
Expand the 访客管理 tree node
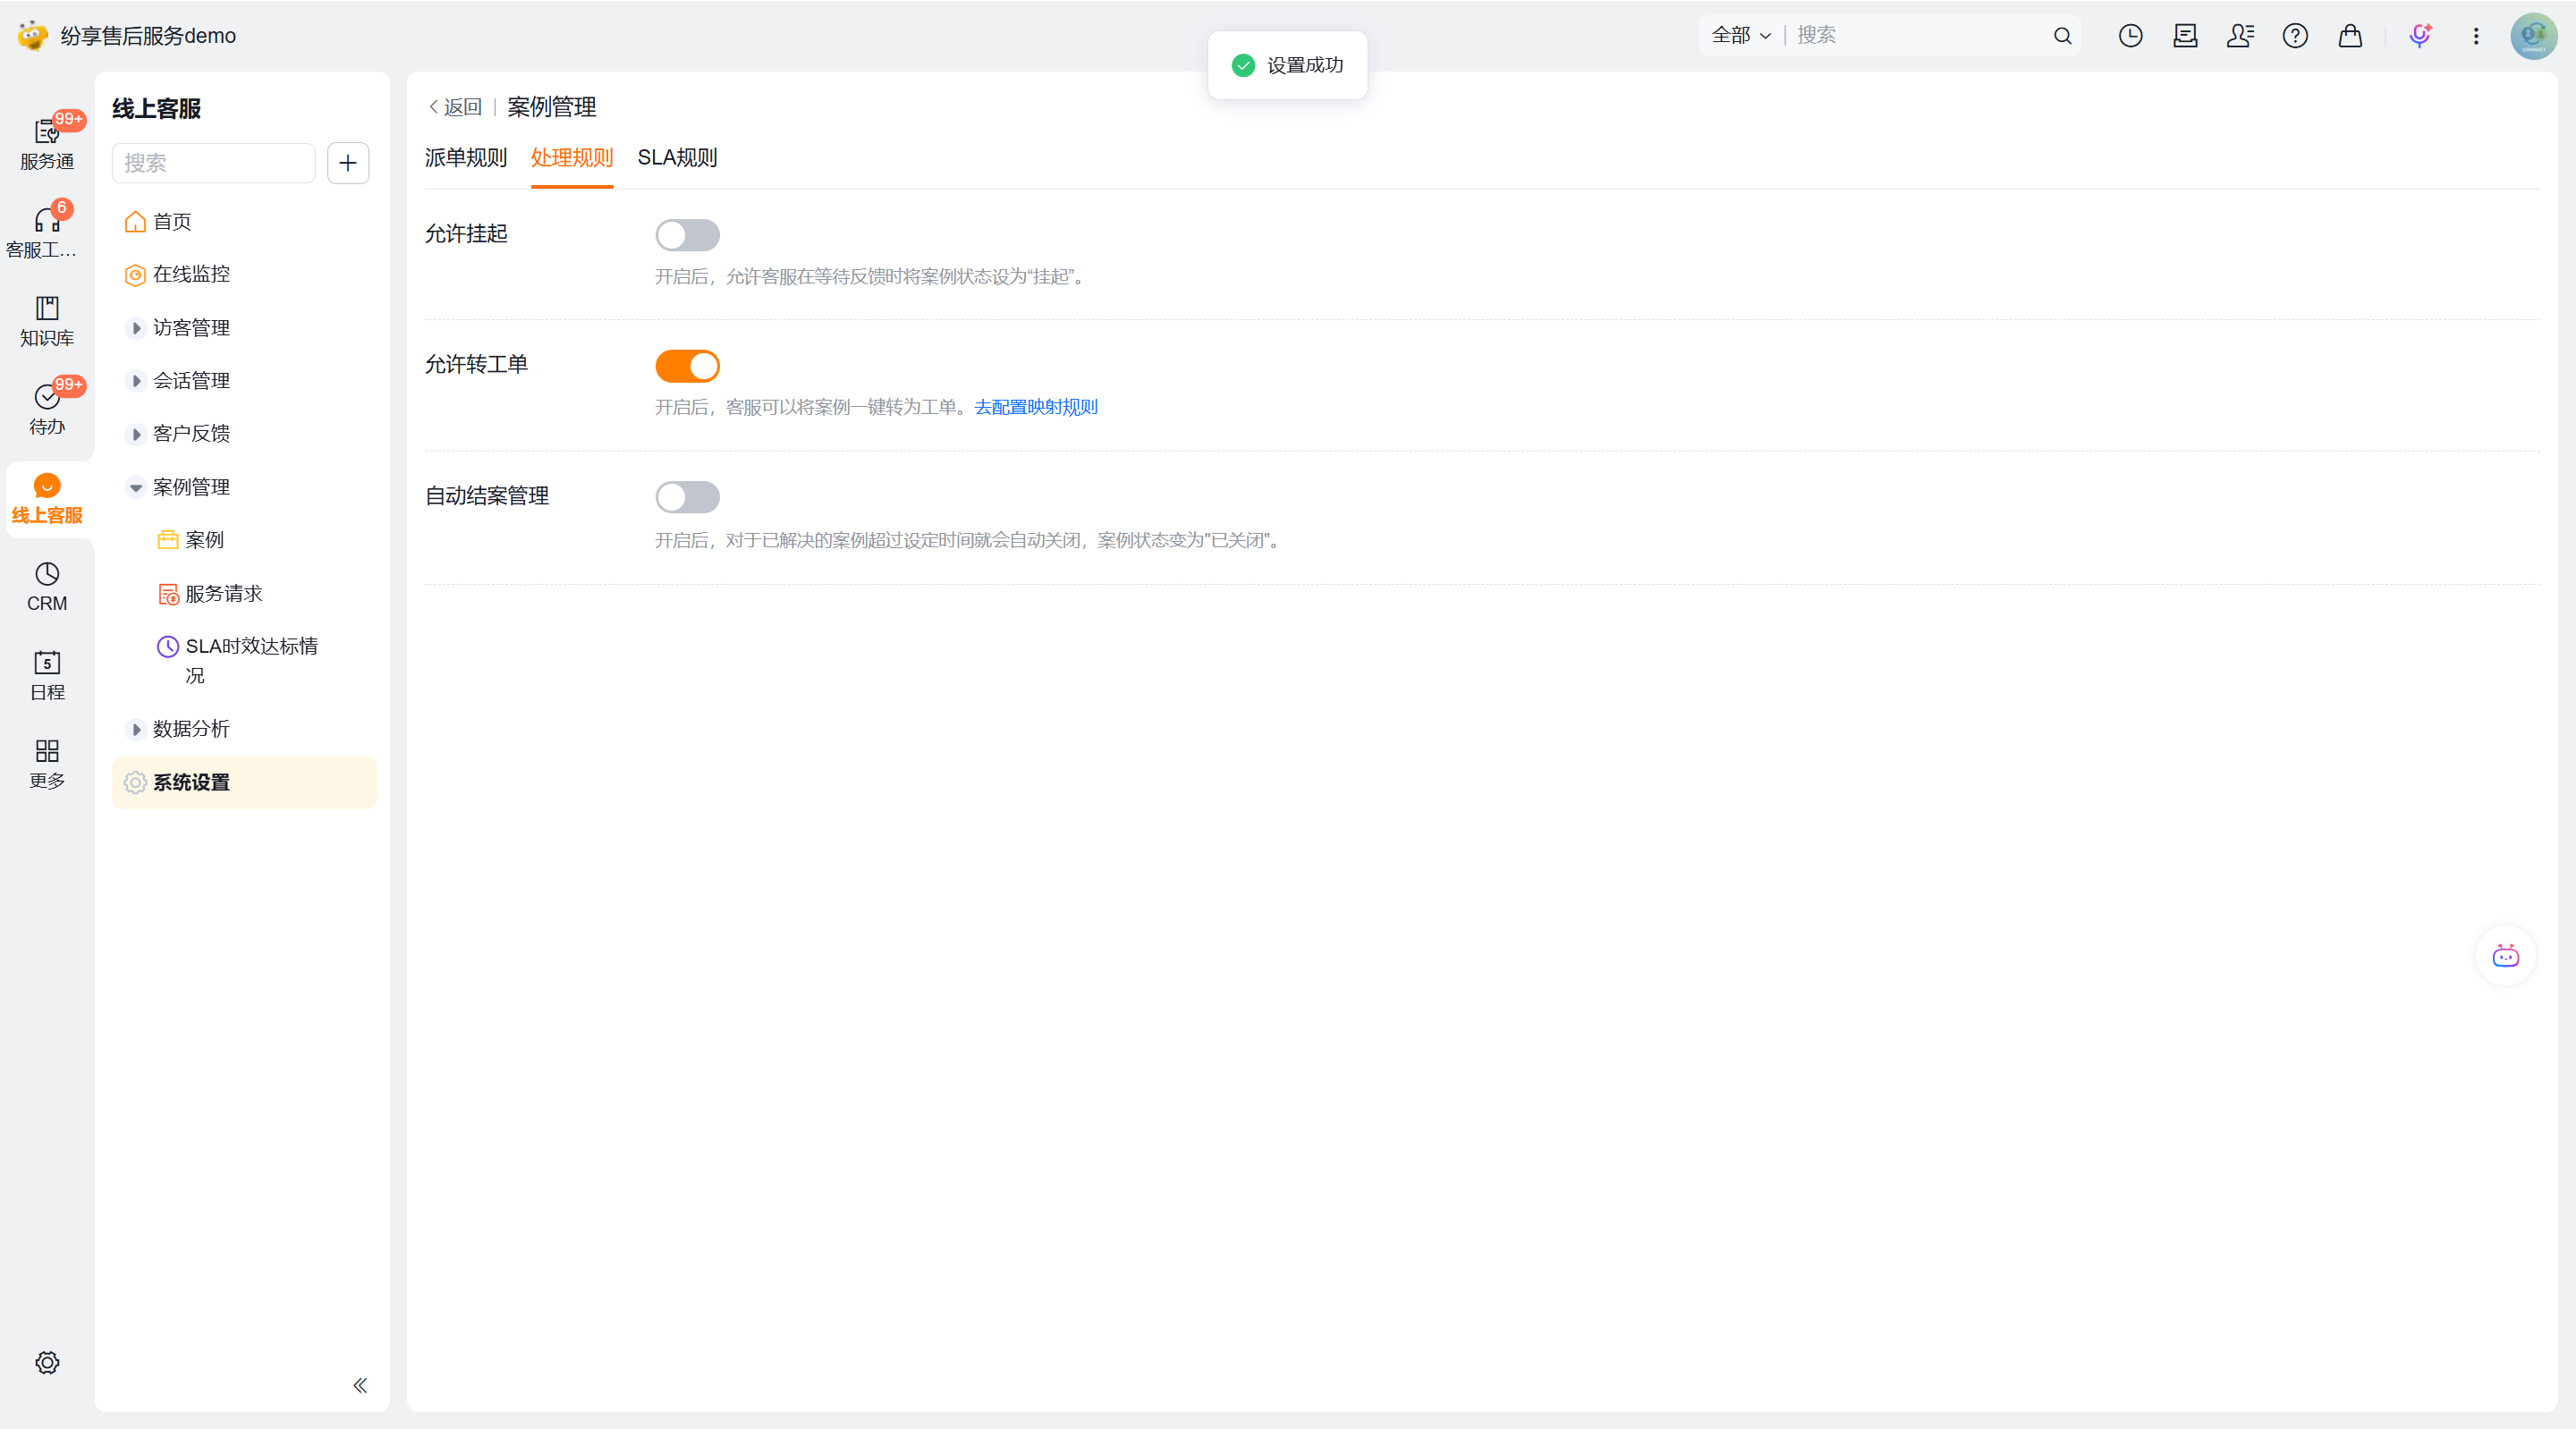tap(136, 328)
